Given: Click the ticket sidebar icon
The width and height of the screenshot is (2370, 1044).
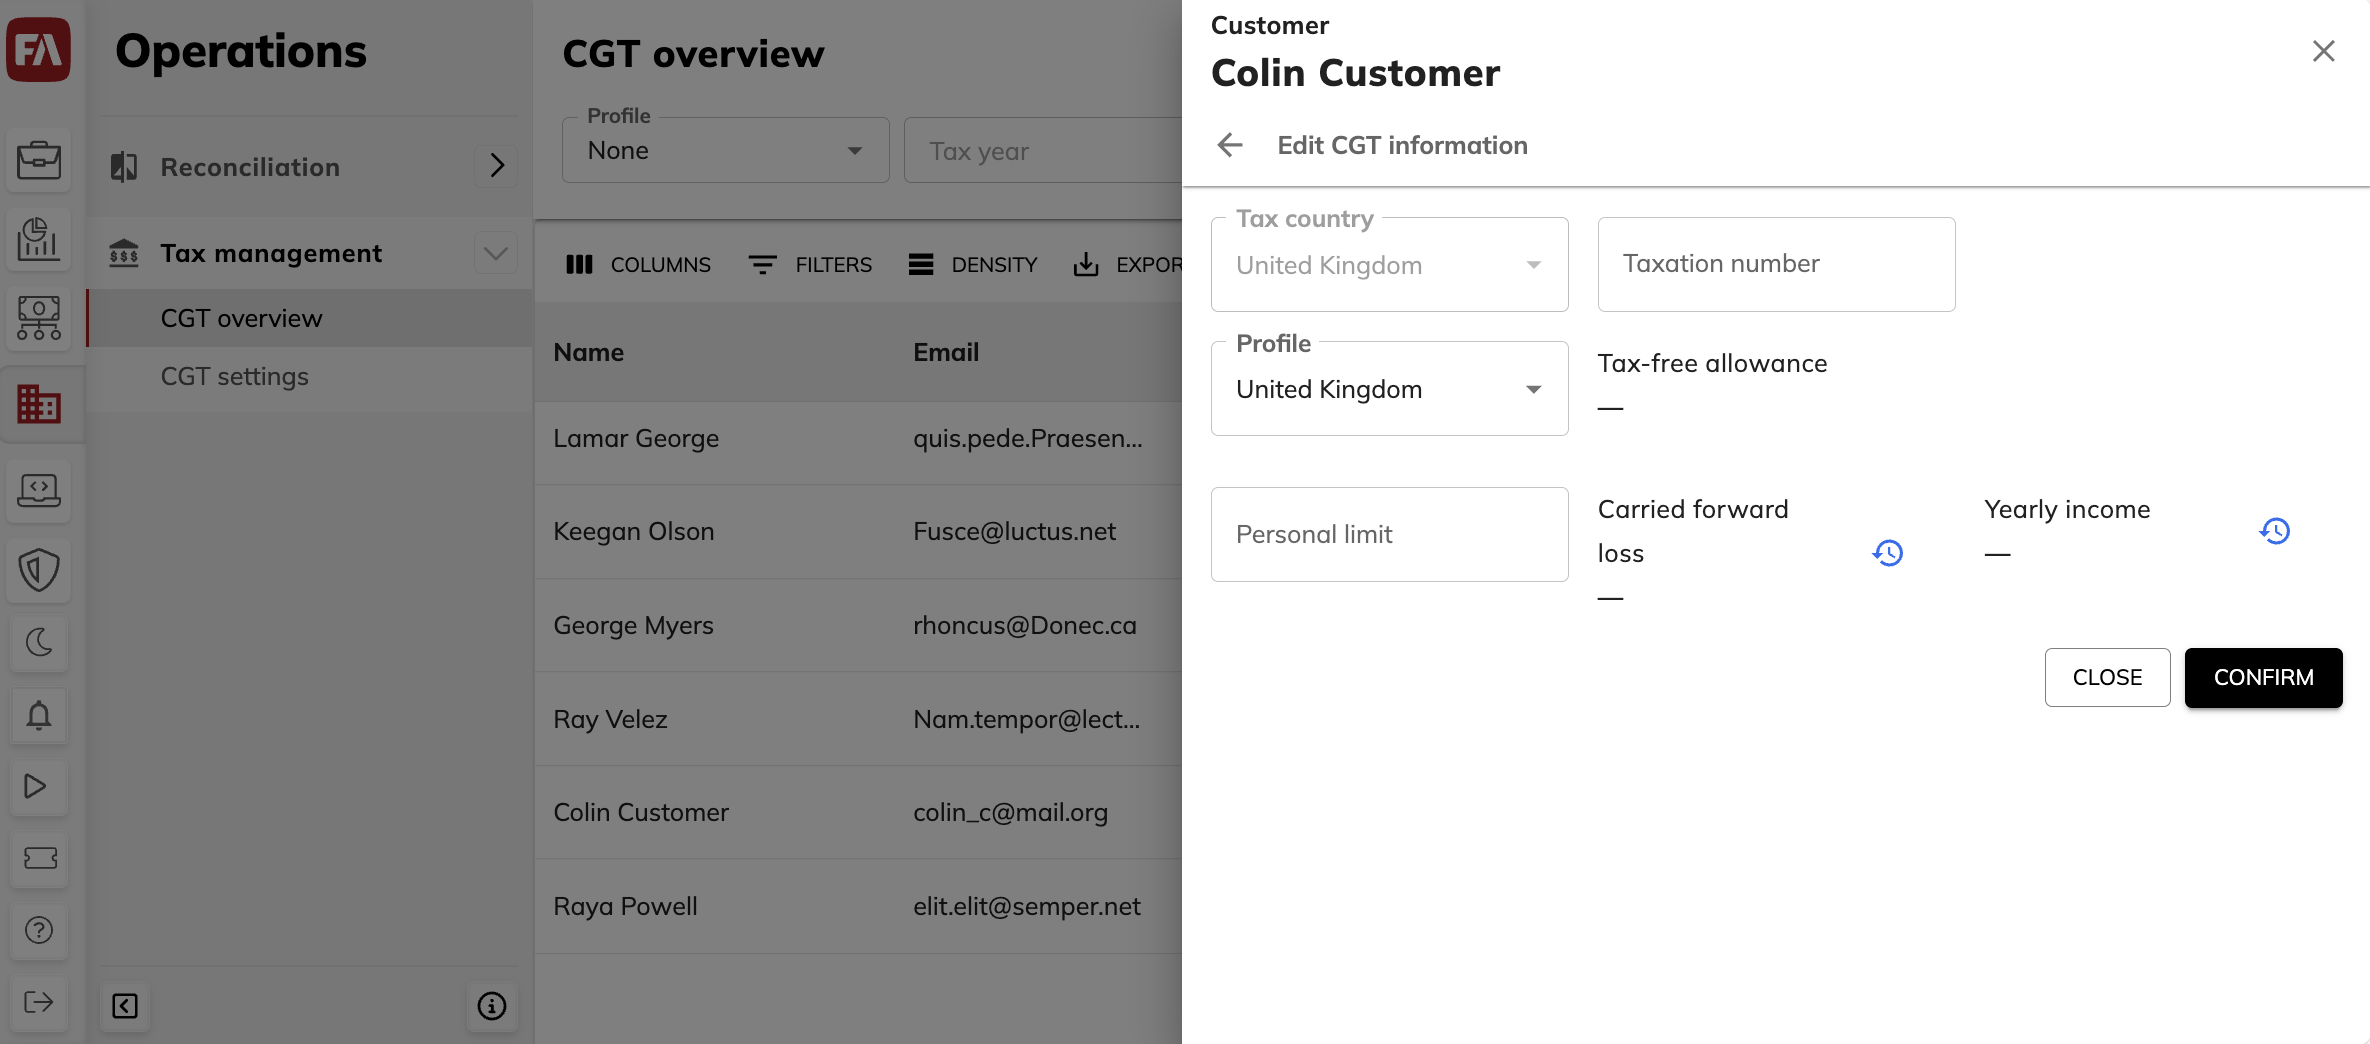Looking at the screenshot, I should pos(39,858).
